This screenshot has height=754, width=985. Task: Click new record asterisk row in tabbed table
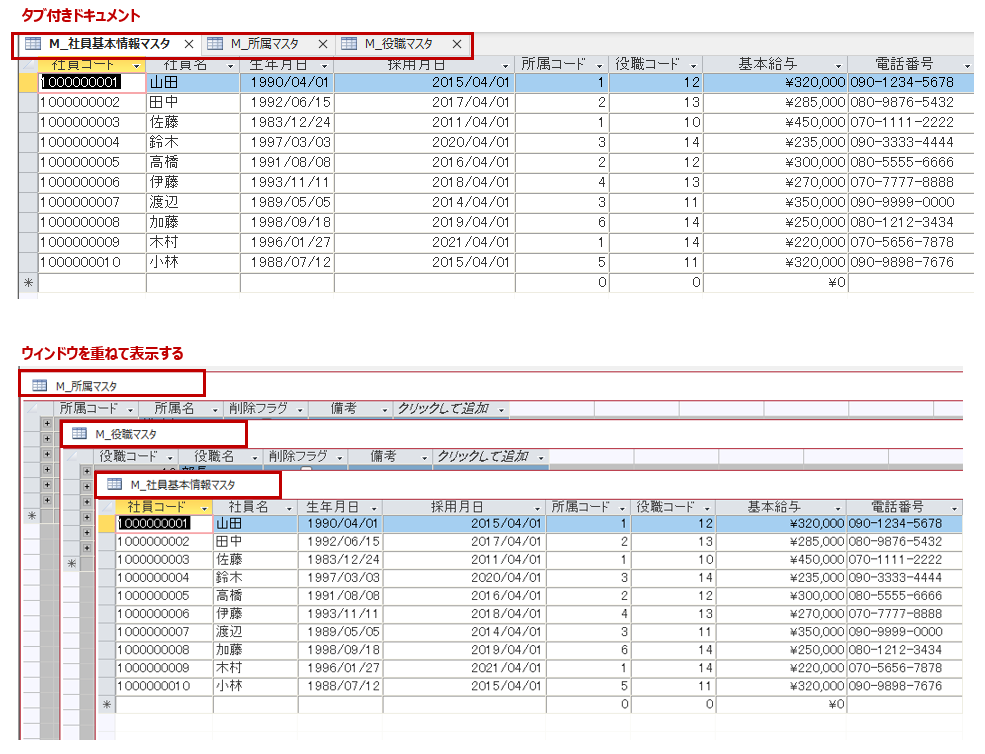pos(28,283)
